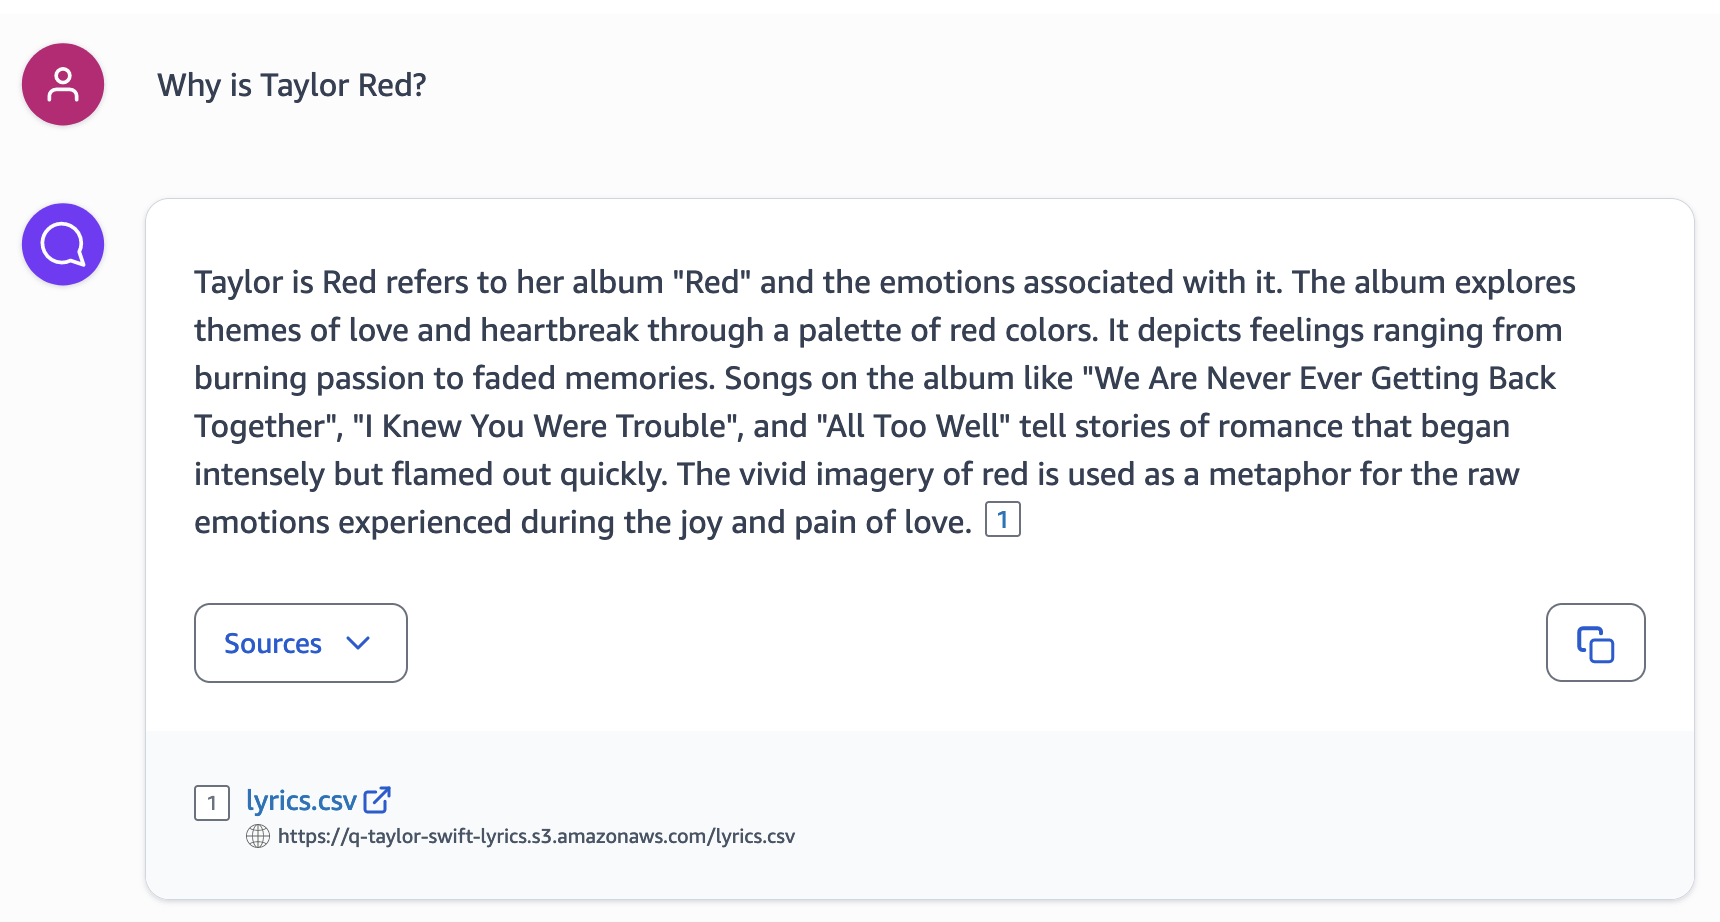Click the song title "We Are Never Ever Getting Back"
Image resolution: width=1720 pixels, height=922 pixels.
point(1326,378)
